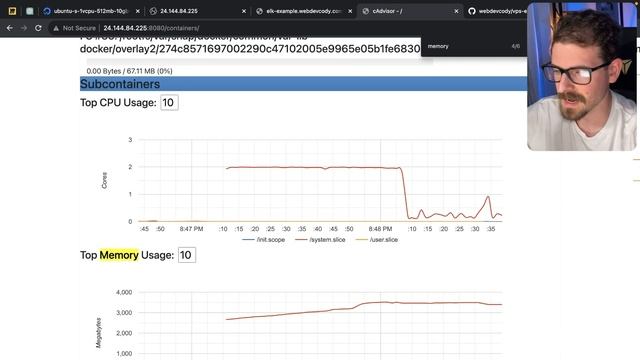The image size is (640, 360).
Task: Click the Subcontainers section header
Action: [x=303, y=84]
